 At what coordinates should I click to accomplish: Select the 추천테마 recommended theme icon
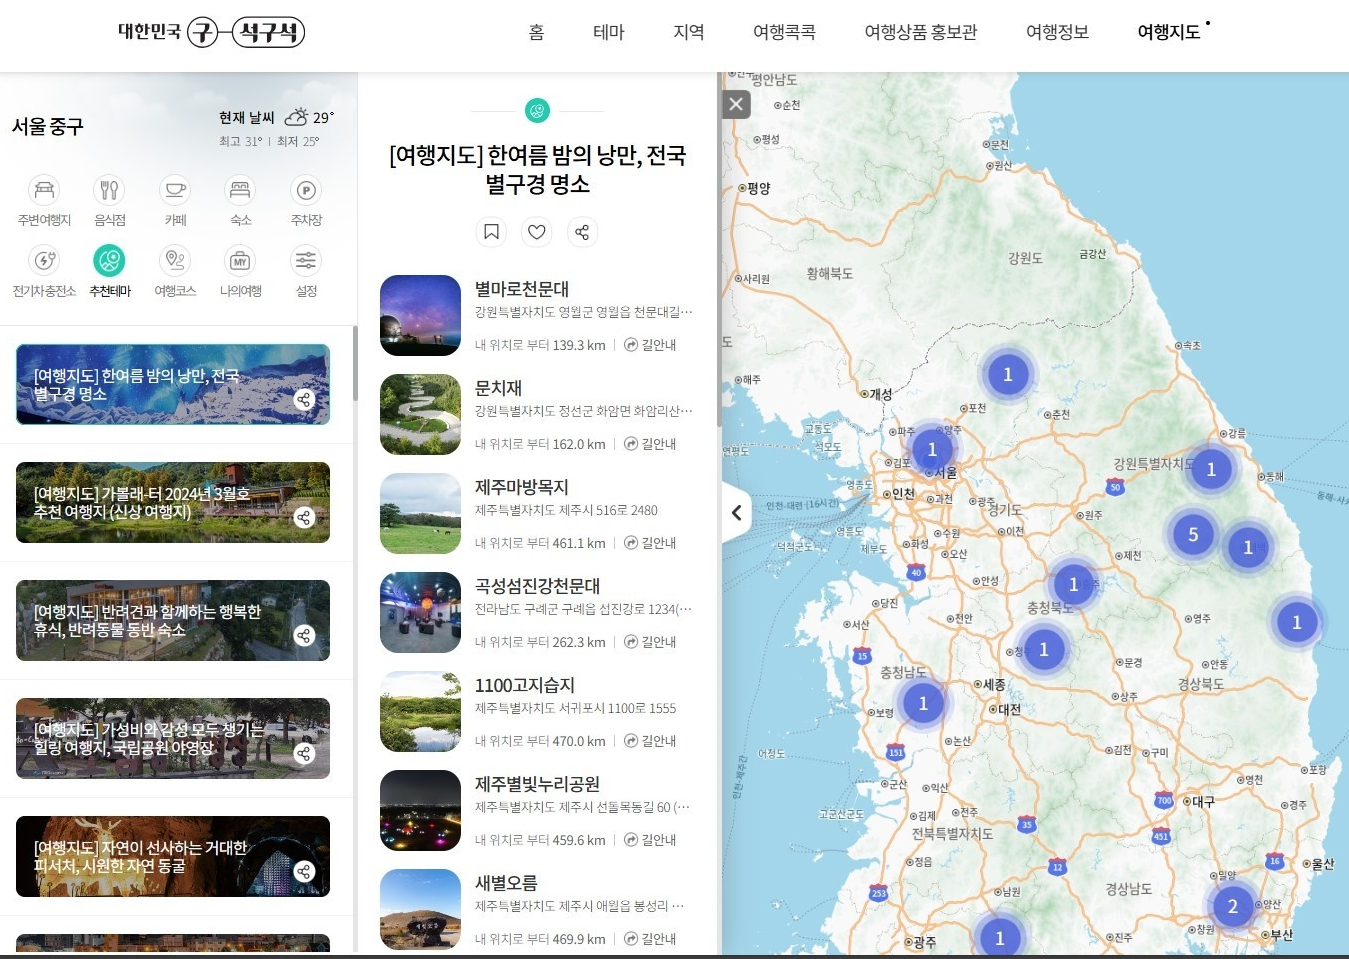[109, 261]
